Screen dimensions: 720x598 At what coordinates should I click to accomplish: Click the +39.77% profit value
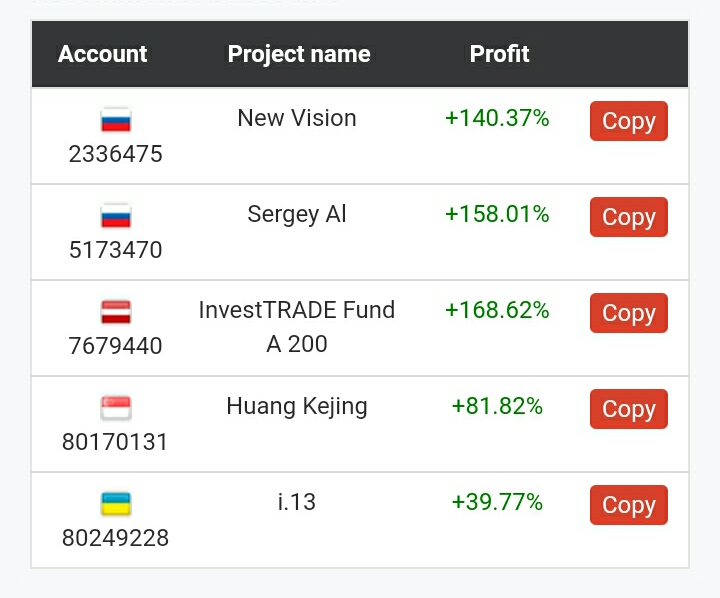[x=497, y=502]
